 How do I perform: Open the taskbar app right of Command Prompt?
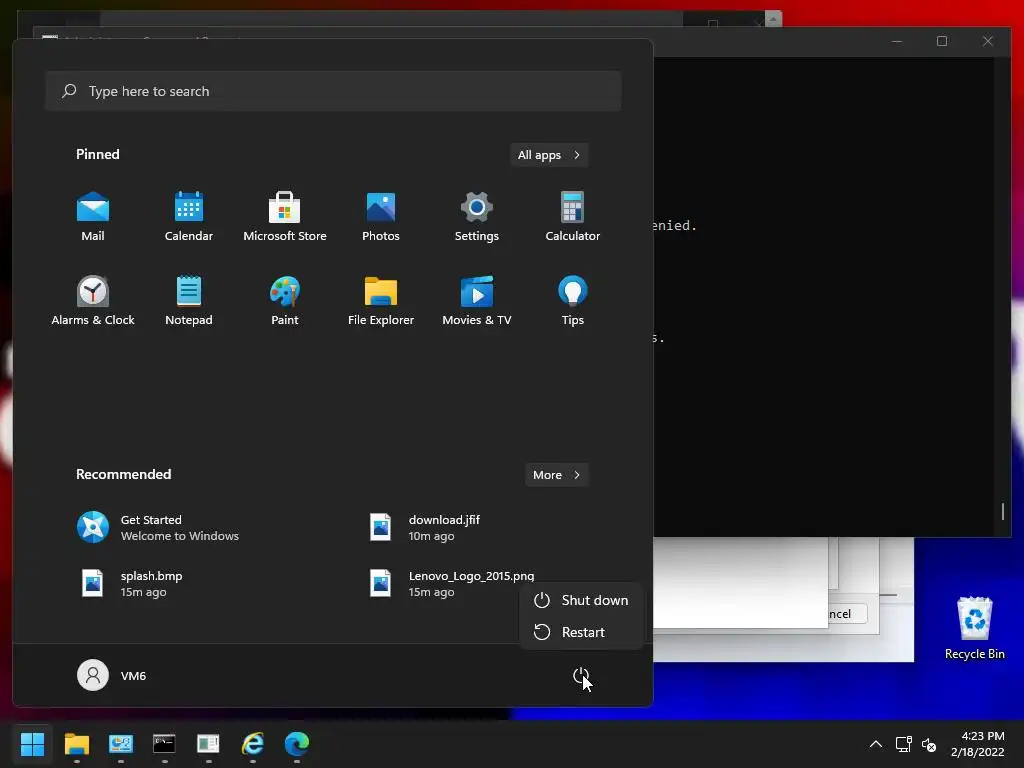[208, 744]
